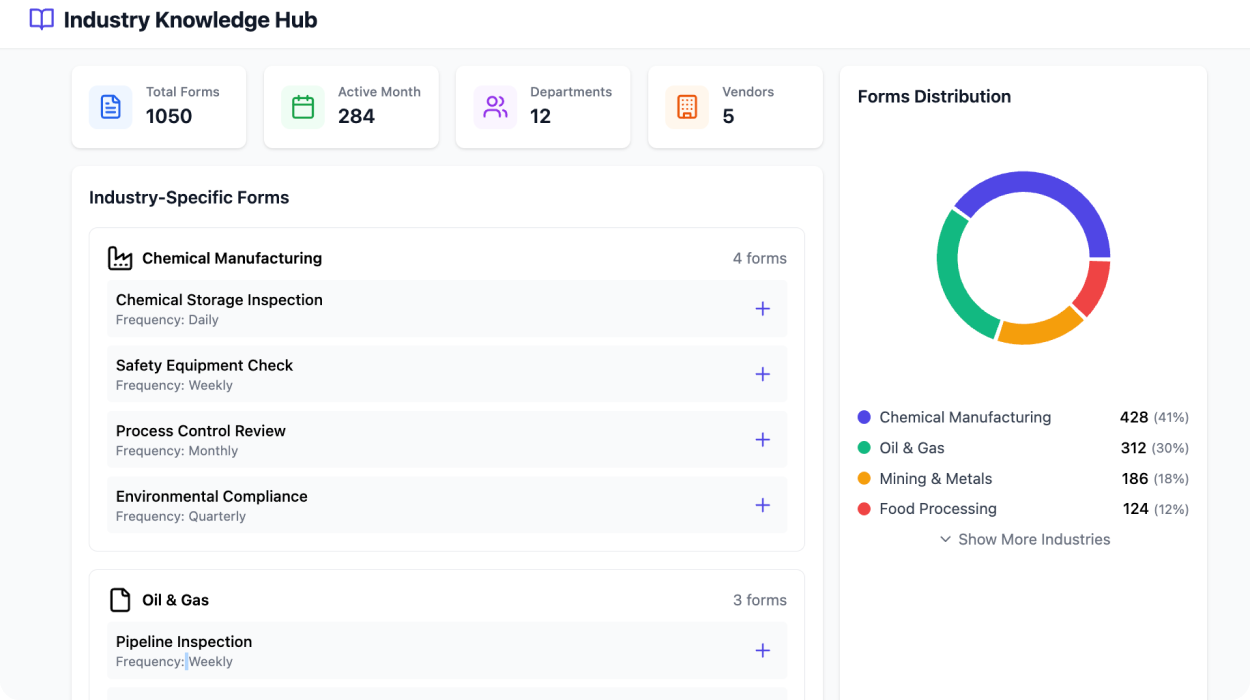Click the chevron beside Show More Industries
The image size is (1250, 700).
click(x=945, y=539)
